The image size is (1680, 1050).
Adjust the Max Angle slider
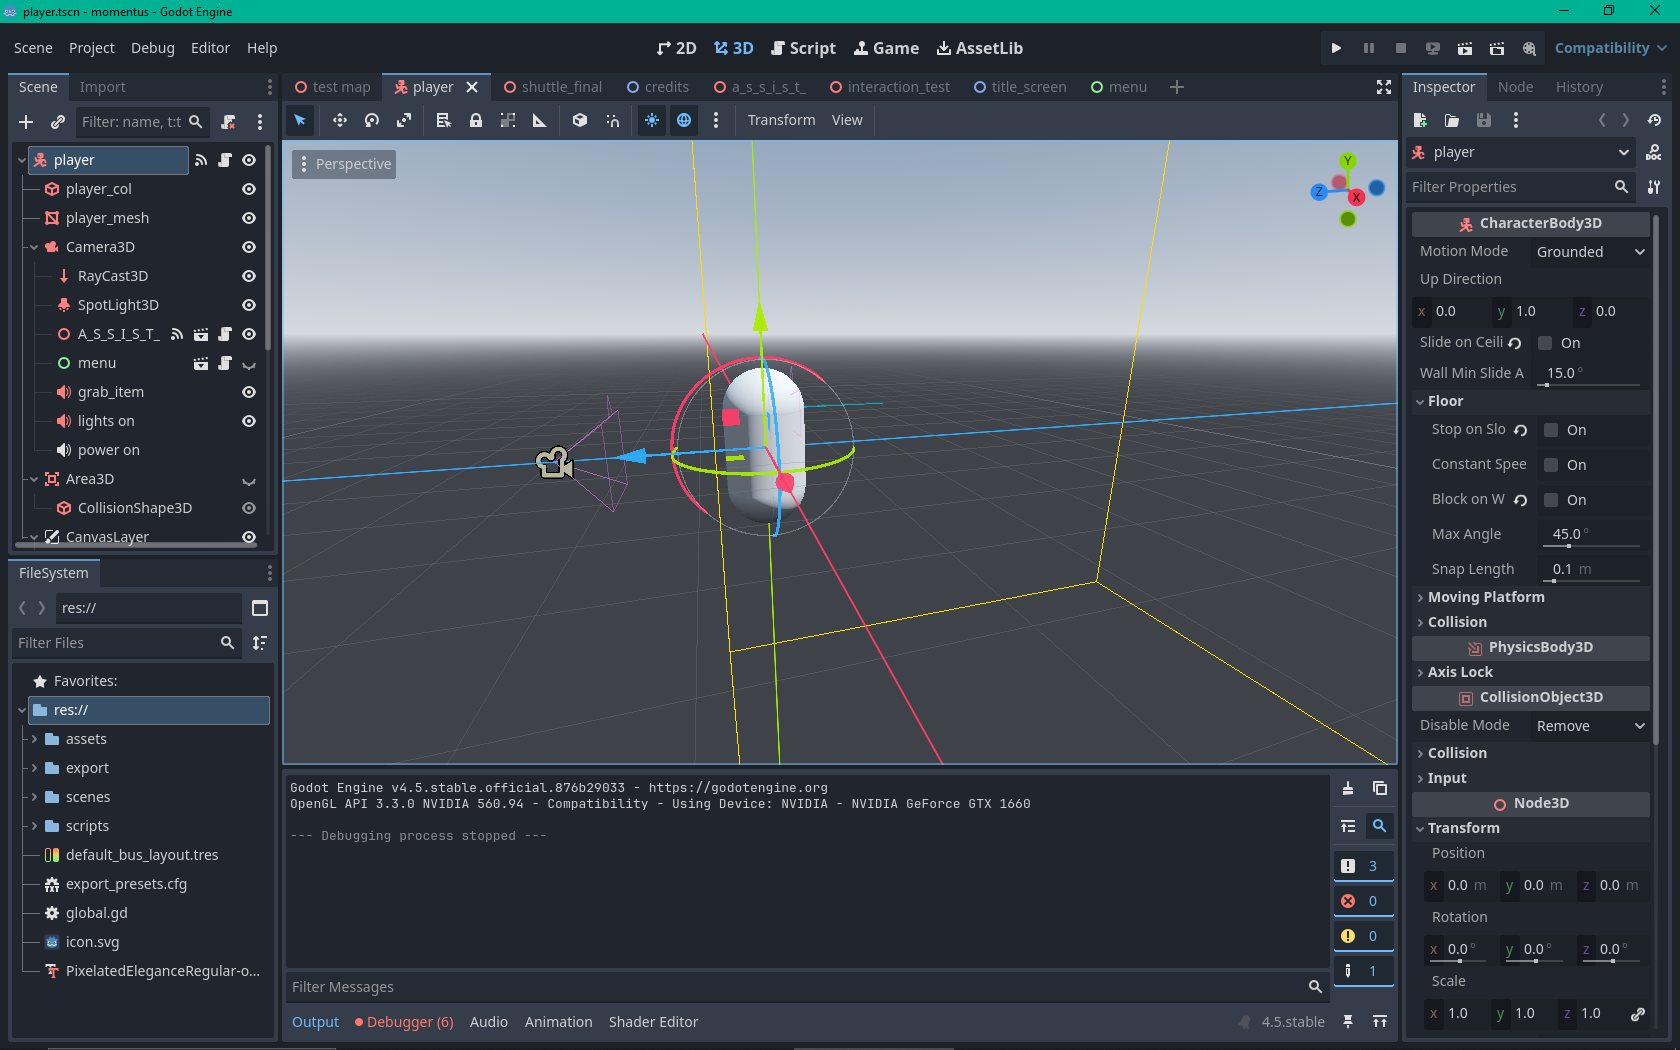(1568, 546)
